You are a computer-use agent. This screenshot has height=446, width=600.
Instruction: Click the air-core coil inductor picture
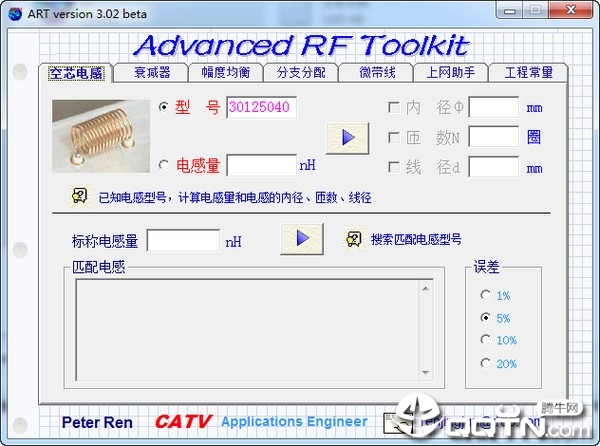101,136
